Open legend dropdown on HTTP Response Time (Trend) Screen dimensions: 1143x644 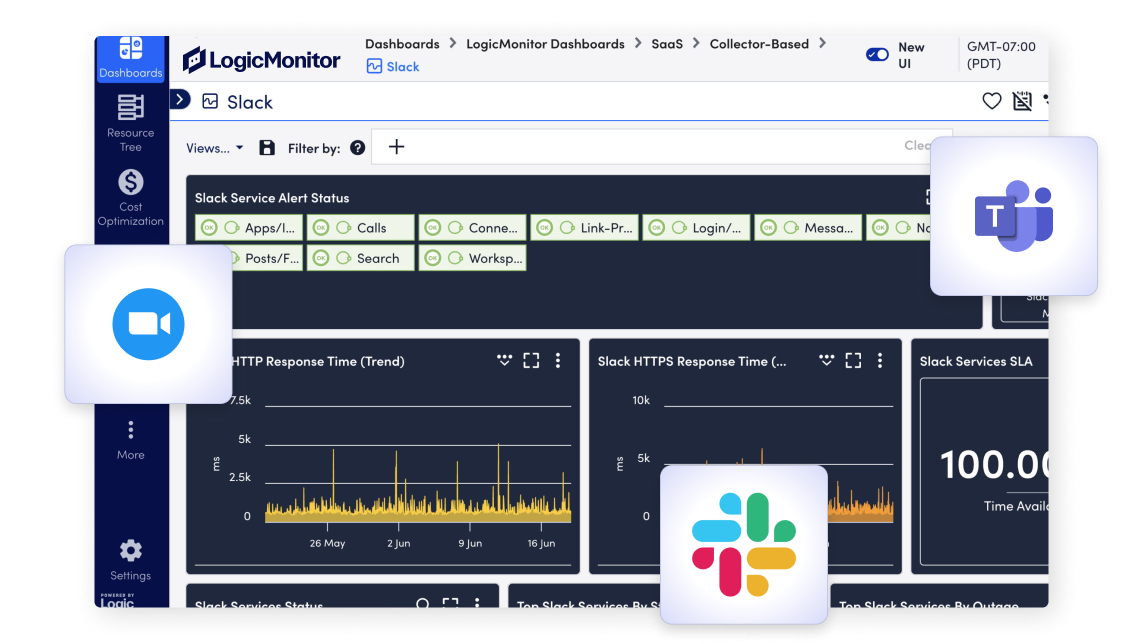pyautogui.click(x=504, y=360)
